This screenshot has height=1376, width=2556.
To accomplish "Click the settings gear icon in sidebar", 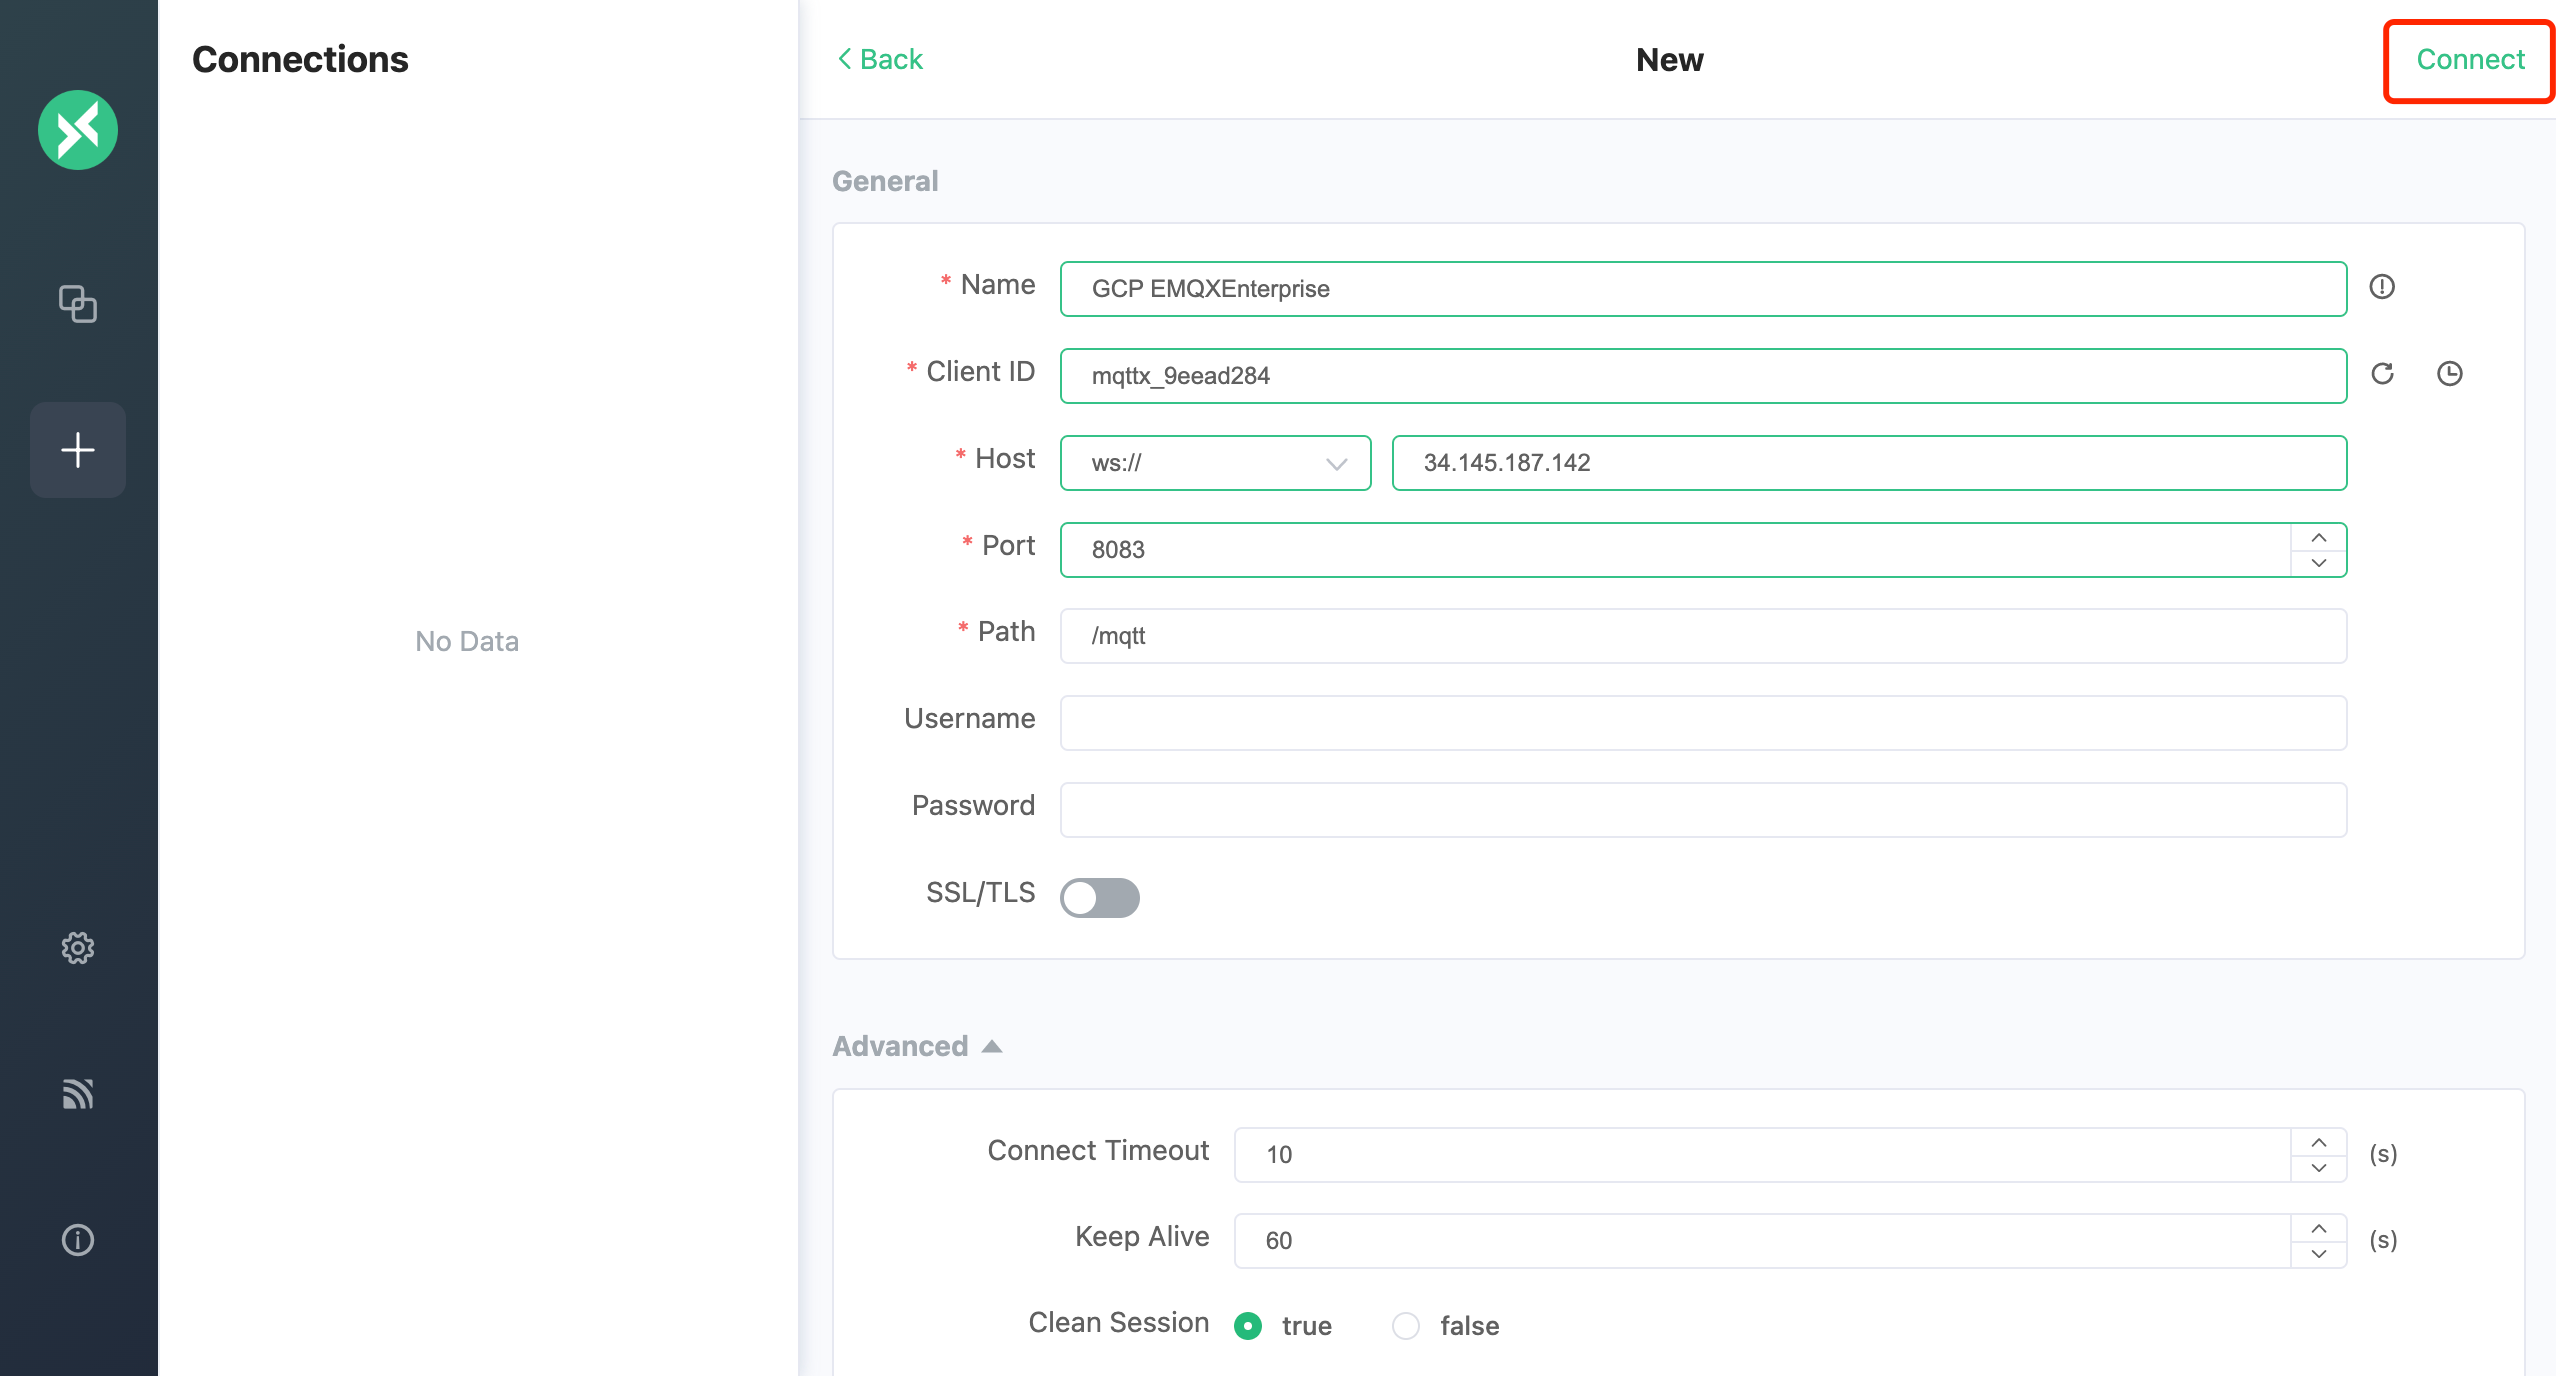I will 78,947.
